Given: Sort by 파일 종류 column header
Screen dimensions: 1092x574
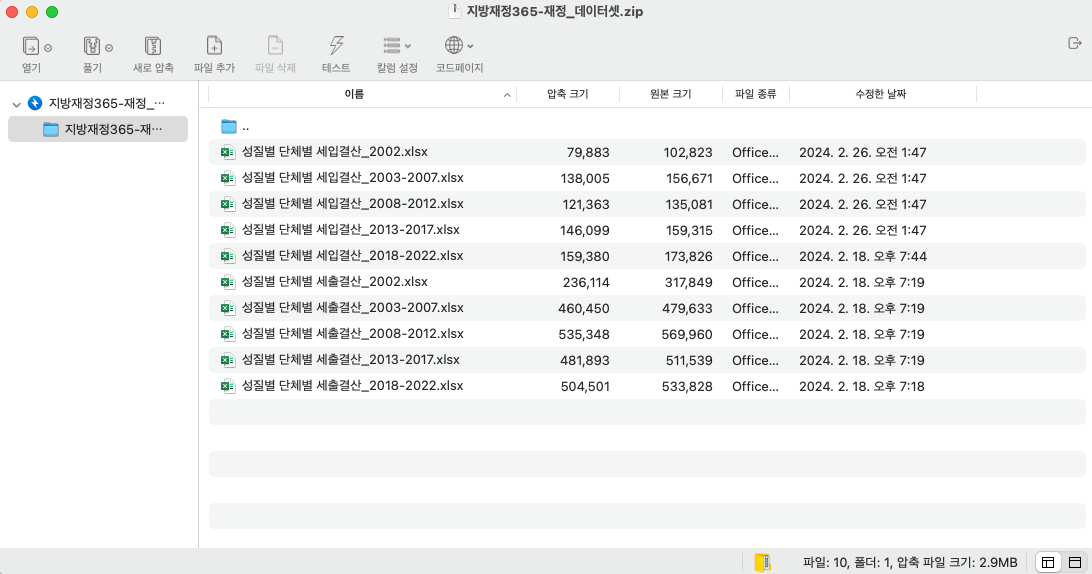Looking at the screenshot, I should 755,94.
